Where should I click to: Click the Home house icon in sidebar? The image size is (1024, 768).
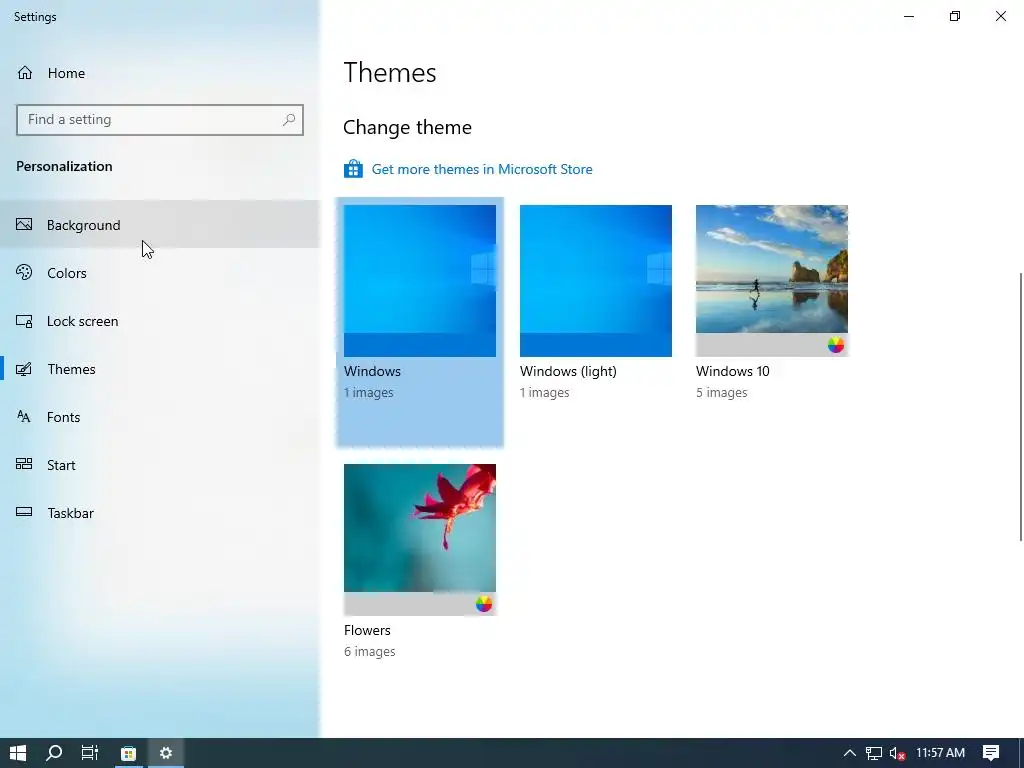(x=25, y=72)
